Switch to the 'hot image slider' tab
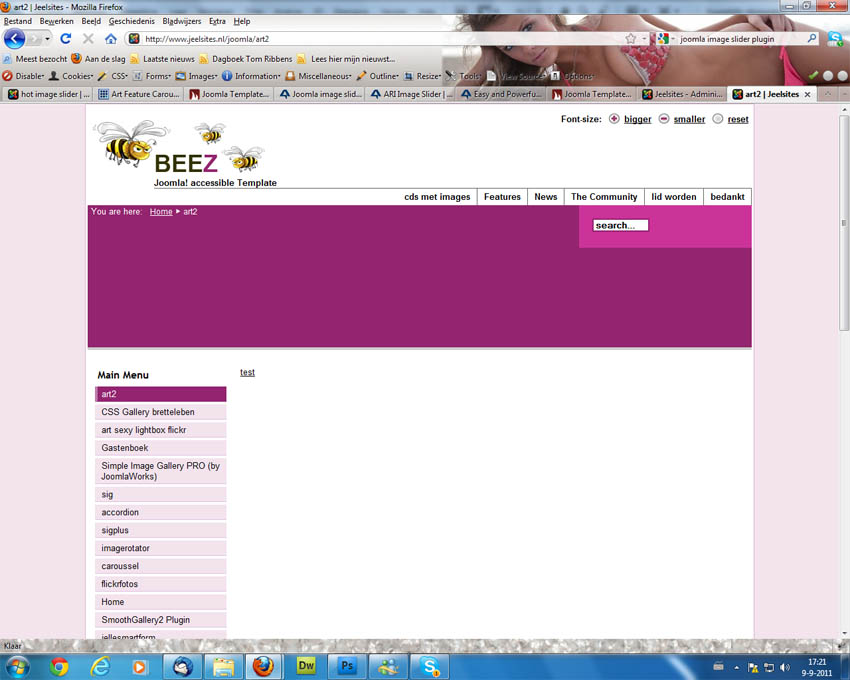The width and height of the screenshot is (850, 680). (x=48, y=94)
